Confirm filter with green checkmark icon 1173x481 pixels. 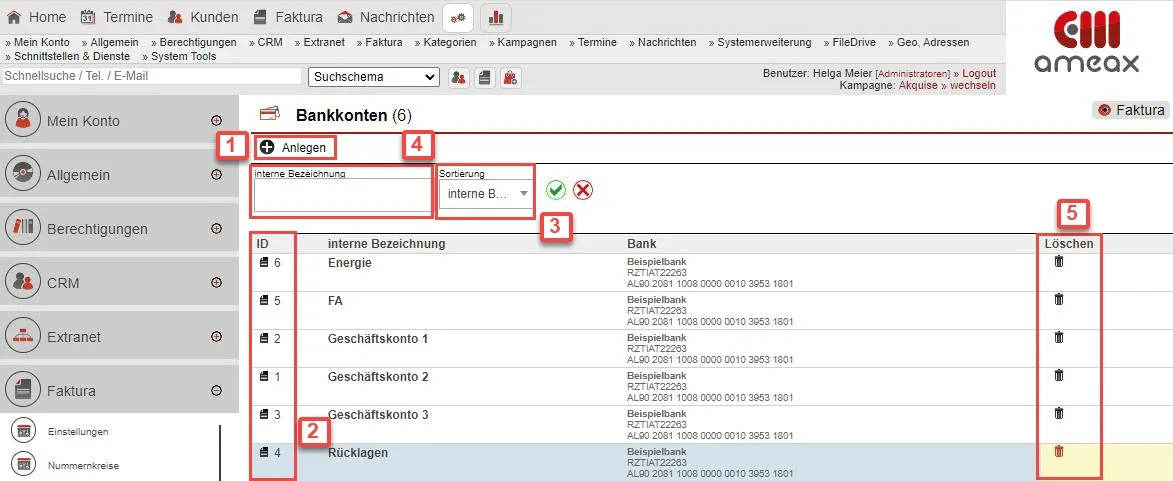[x=556, y=190]
